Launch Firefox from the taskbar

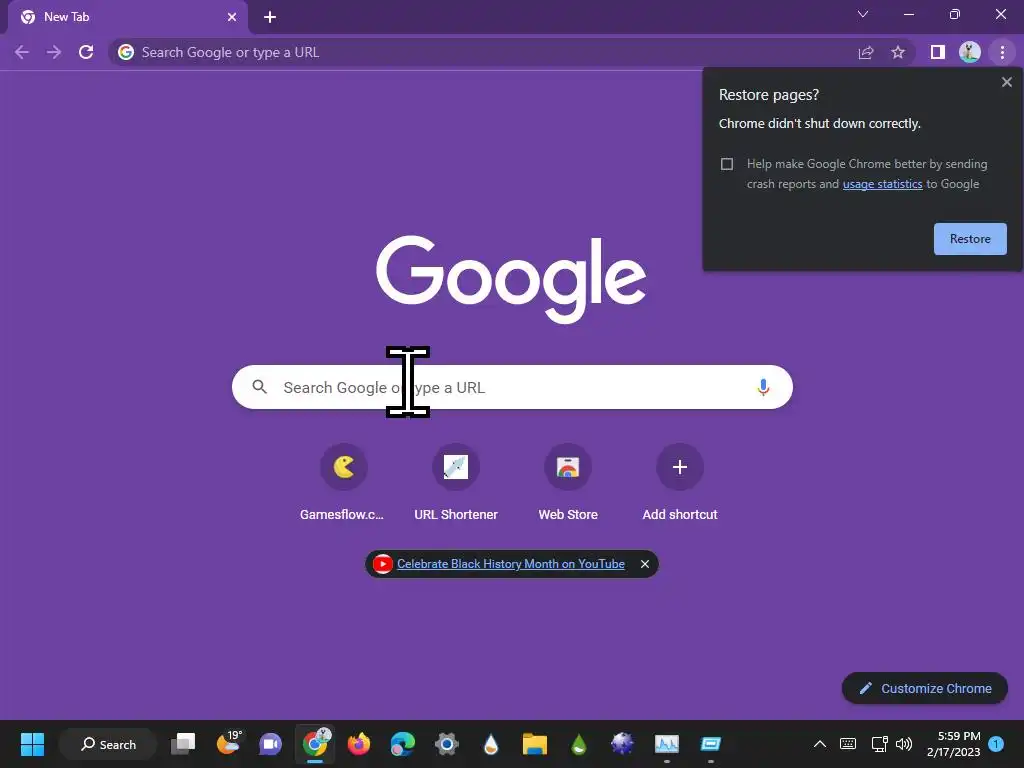click(x=359, y=744)
